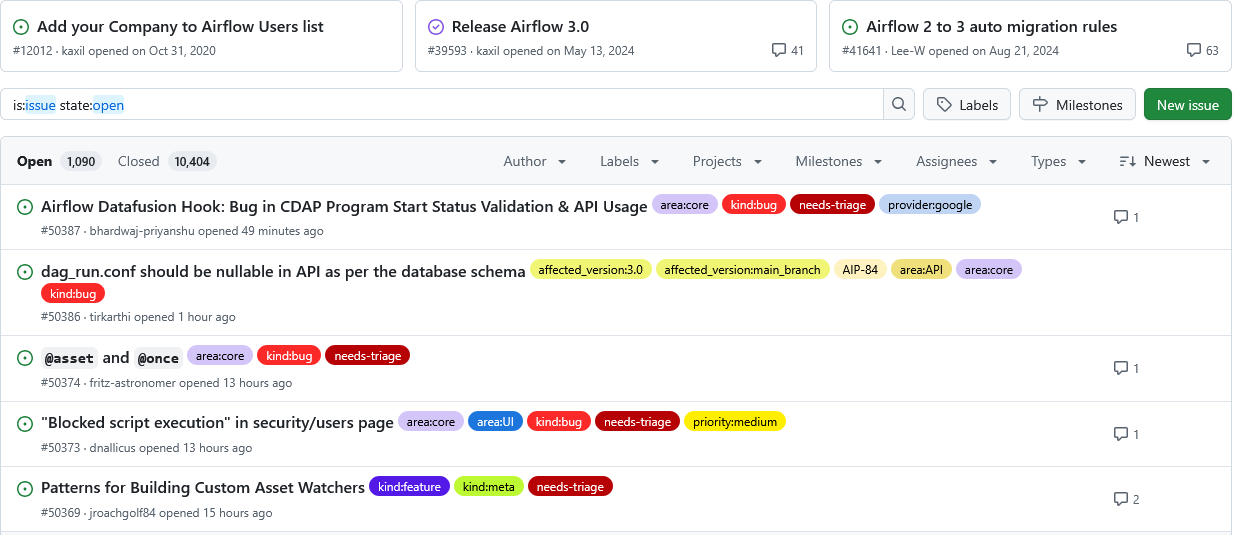Click affected_version:3.0 label
Image resolution: width=1248 pixels, height=535 pixels.
click(x=591, y=269)
